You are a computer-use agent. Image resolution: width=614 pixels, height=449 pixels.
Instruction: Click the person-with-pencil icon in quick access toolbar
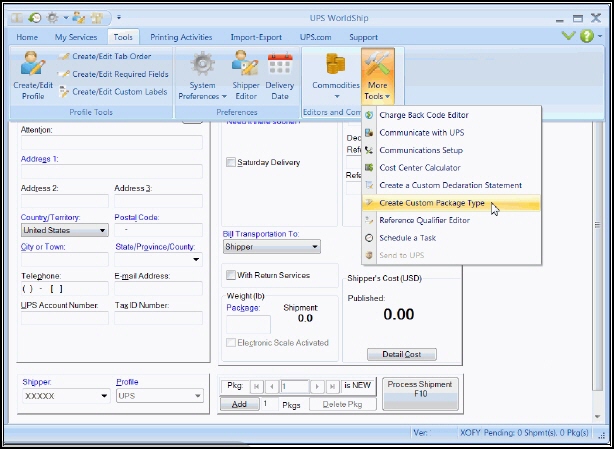[79, 18]
